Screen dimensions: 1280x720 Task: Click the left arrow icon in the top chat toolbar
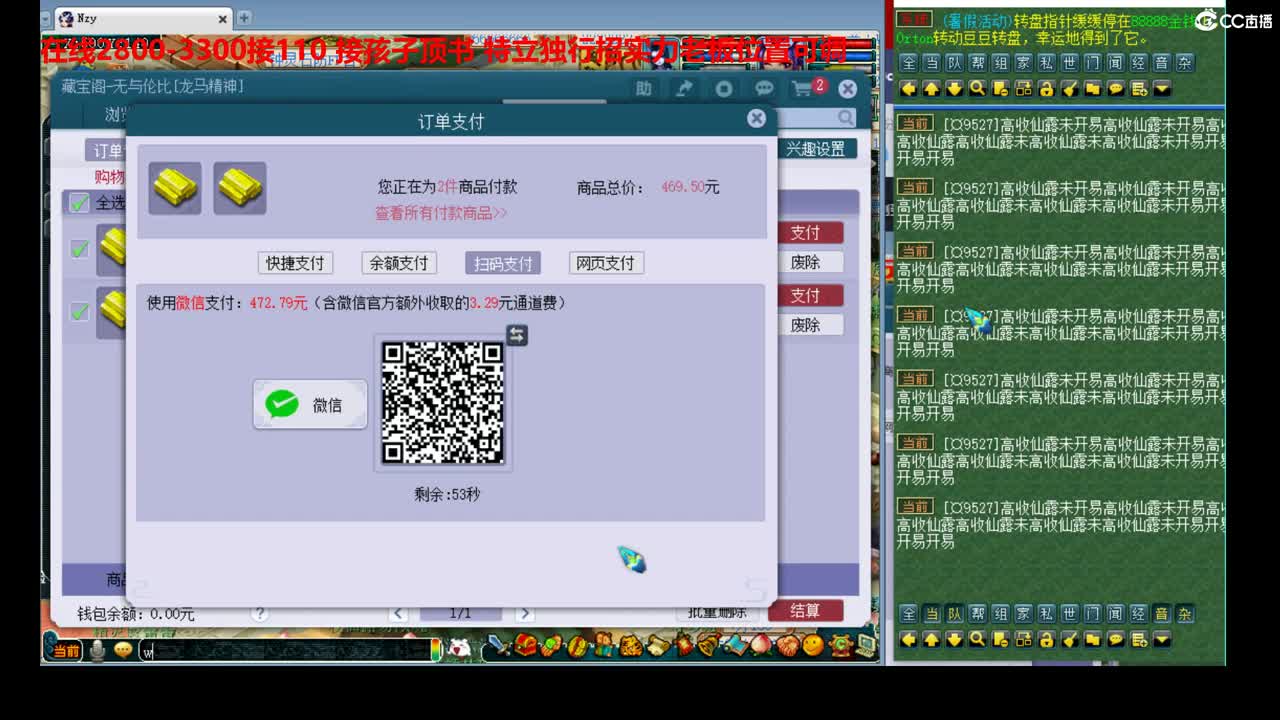[x=908, y=89]
